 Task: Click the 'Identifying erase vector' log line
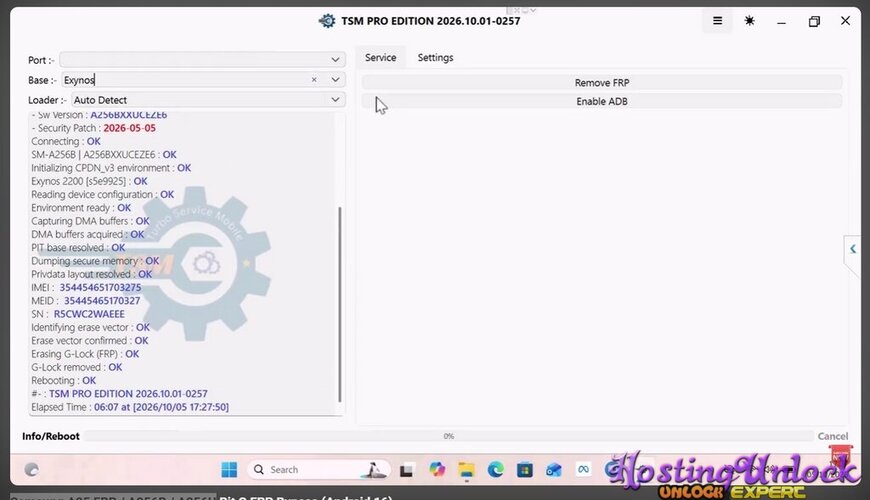(90, 327)
